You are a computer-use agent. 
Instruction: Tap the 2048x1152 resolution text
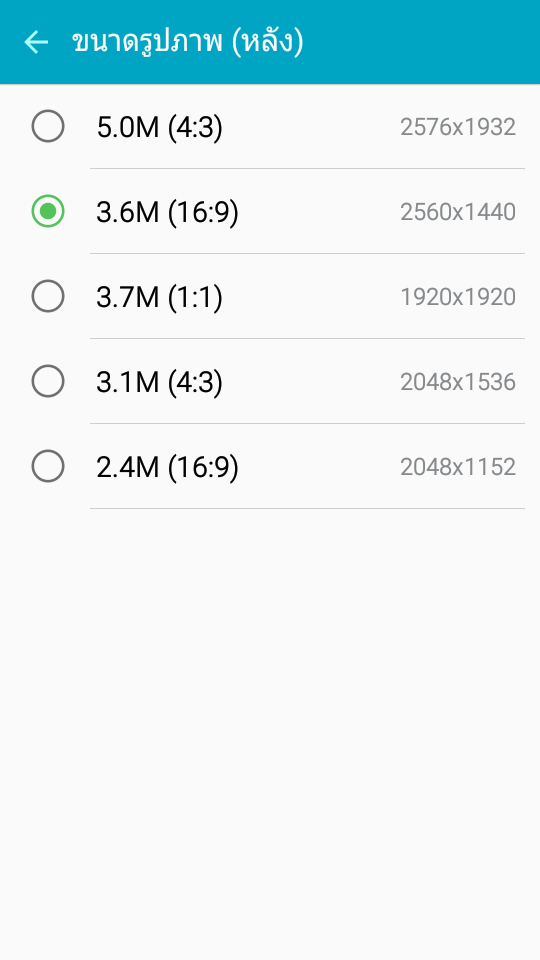pyautogui.click(x=458, y=467)
